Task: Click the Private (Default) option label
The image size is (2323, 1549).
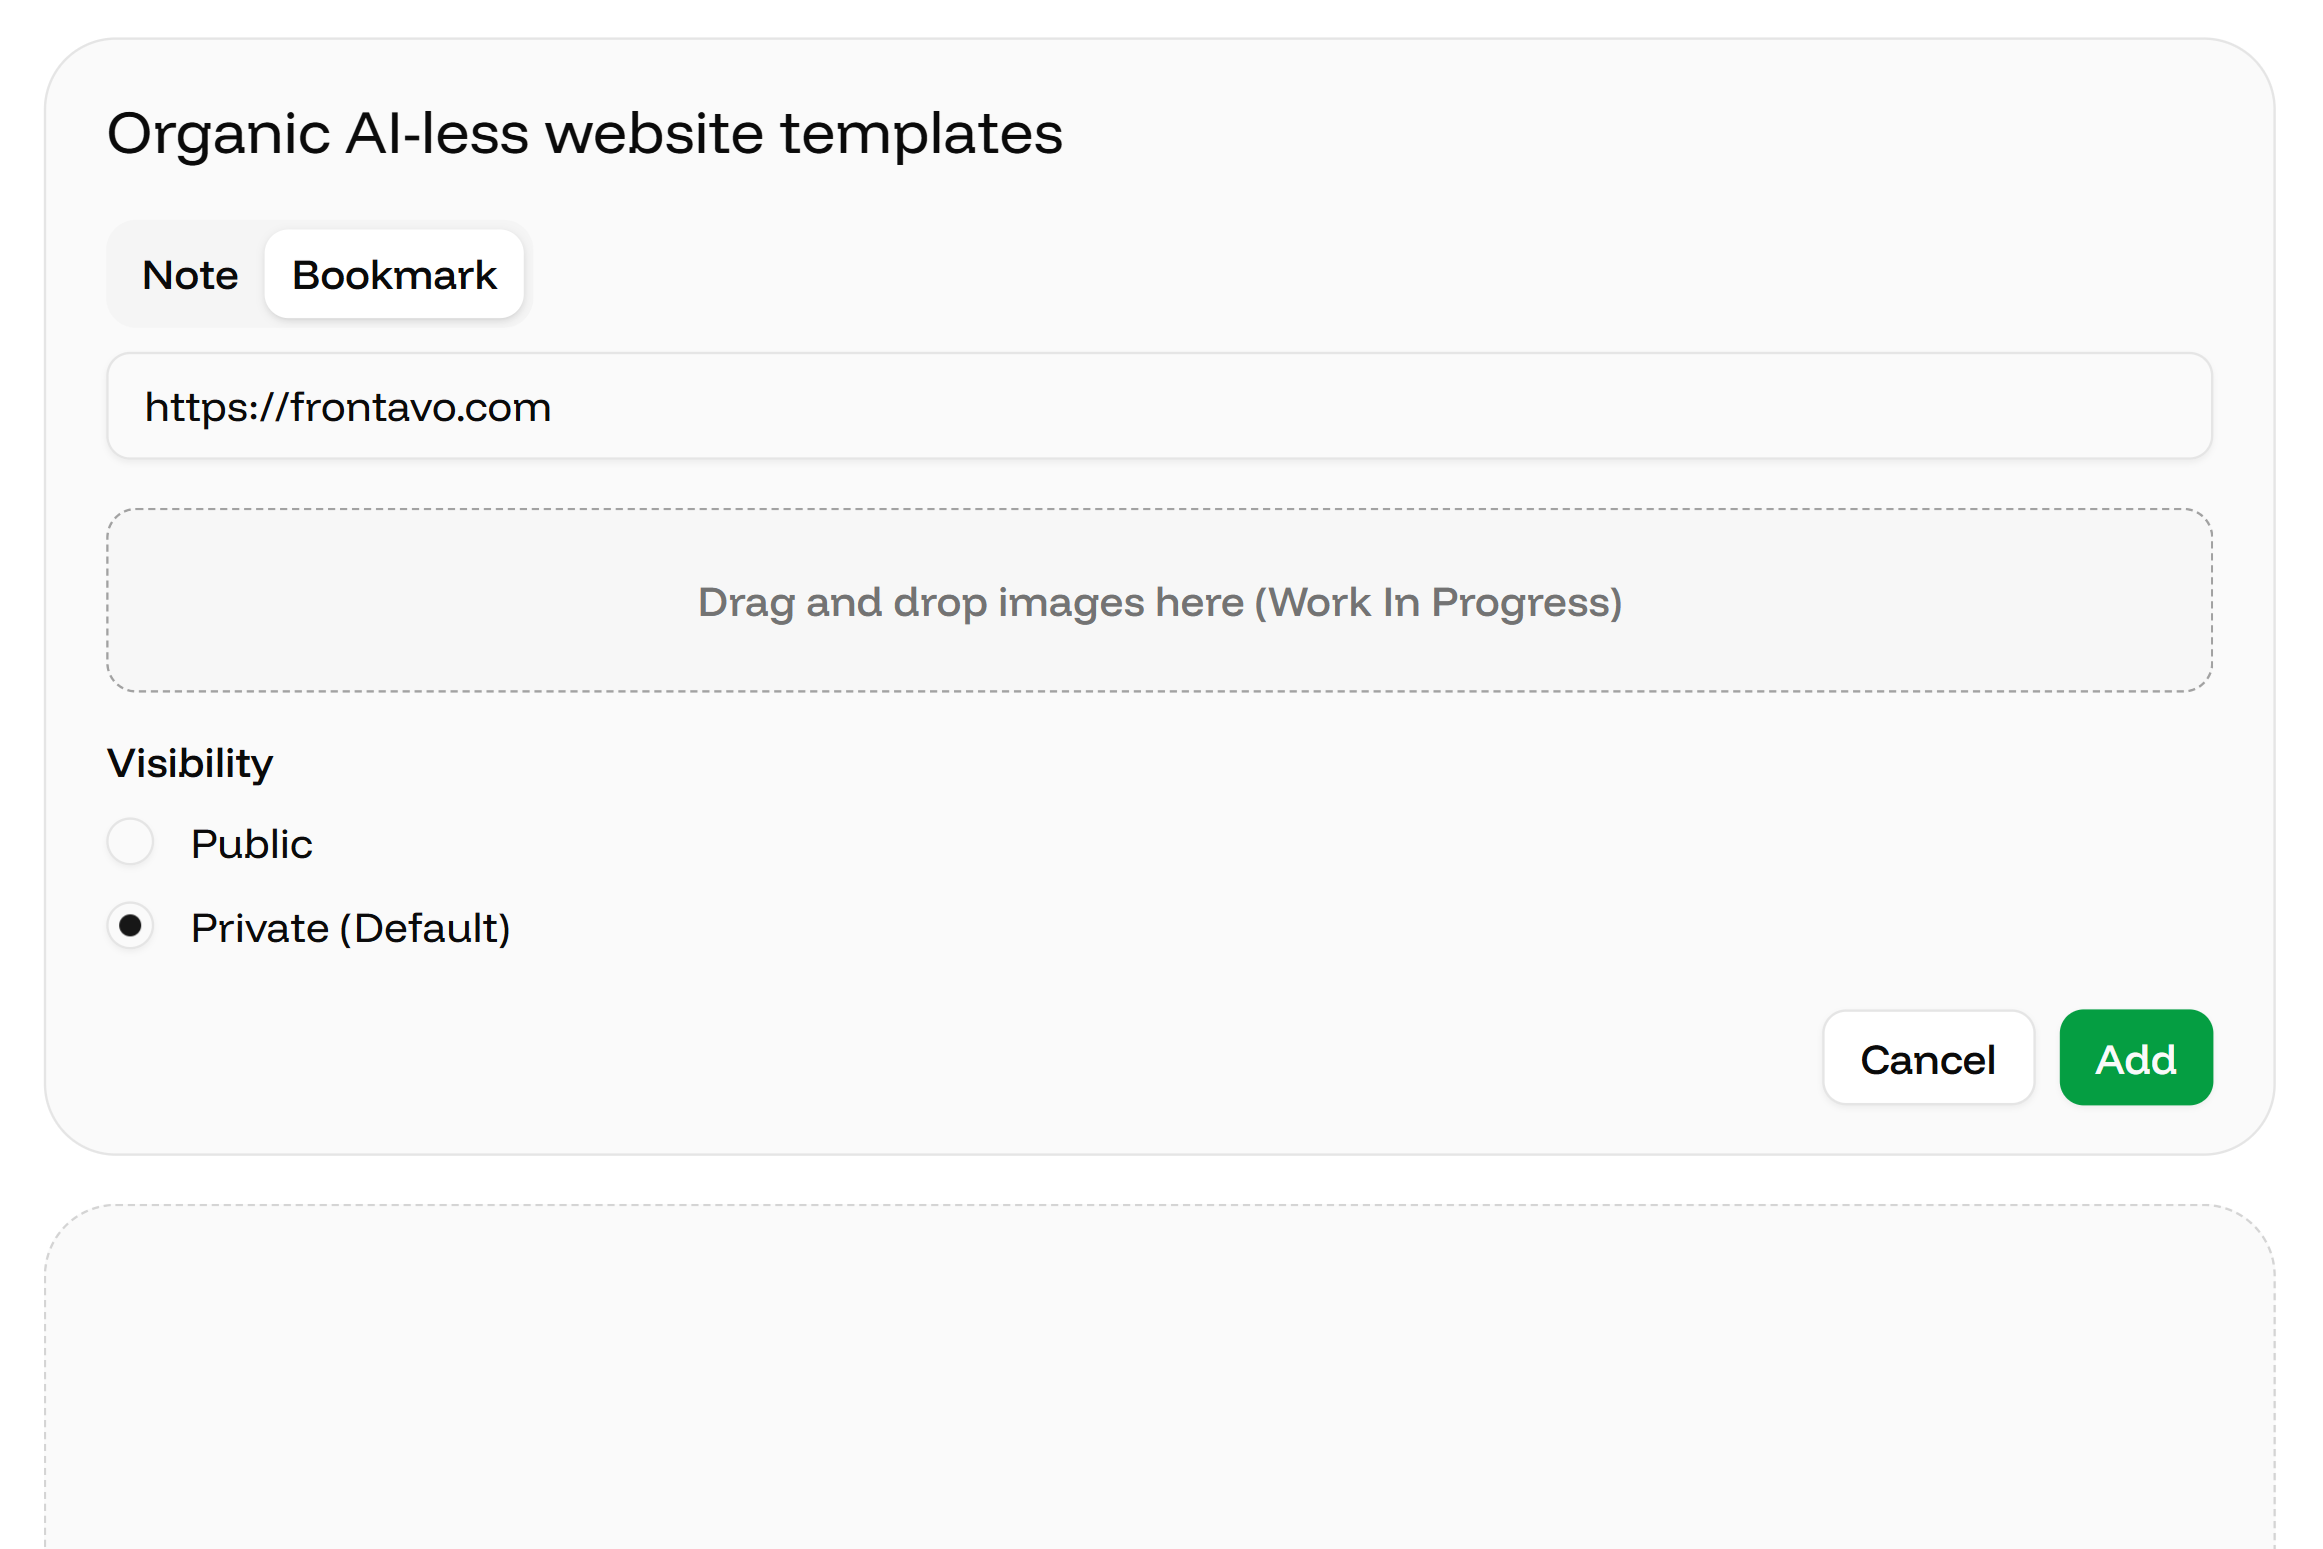Action: 351,928
